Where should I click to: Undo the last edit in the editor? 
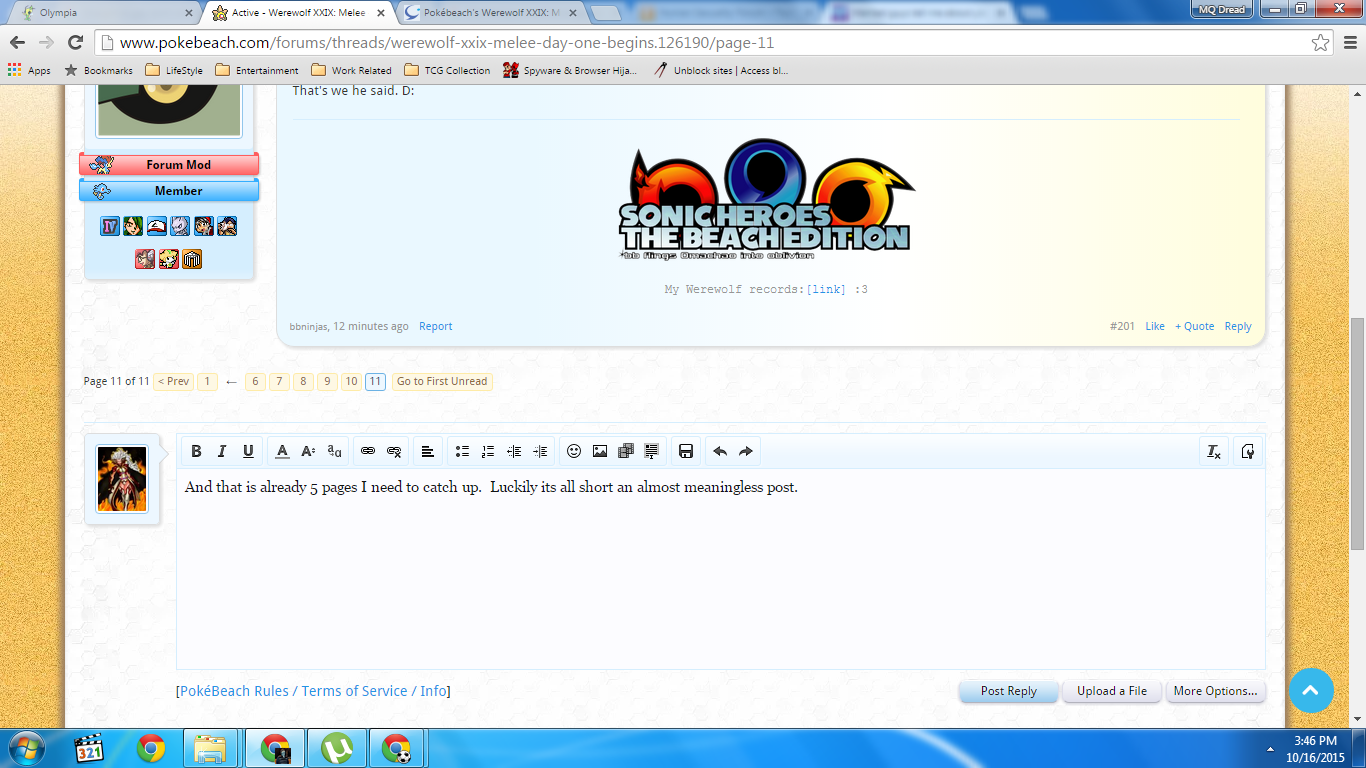click(x=720, y=452)
